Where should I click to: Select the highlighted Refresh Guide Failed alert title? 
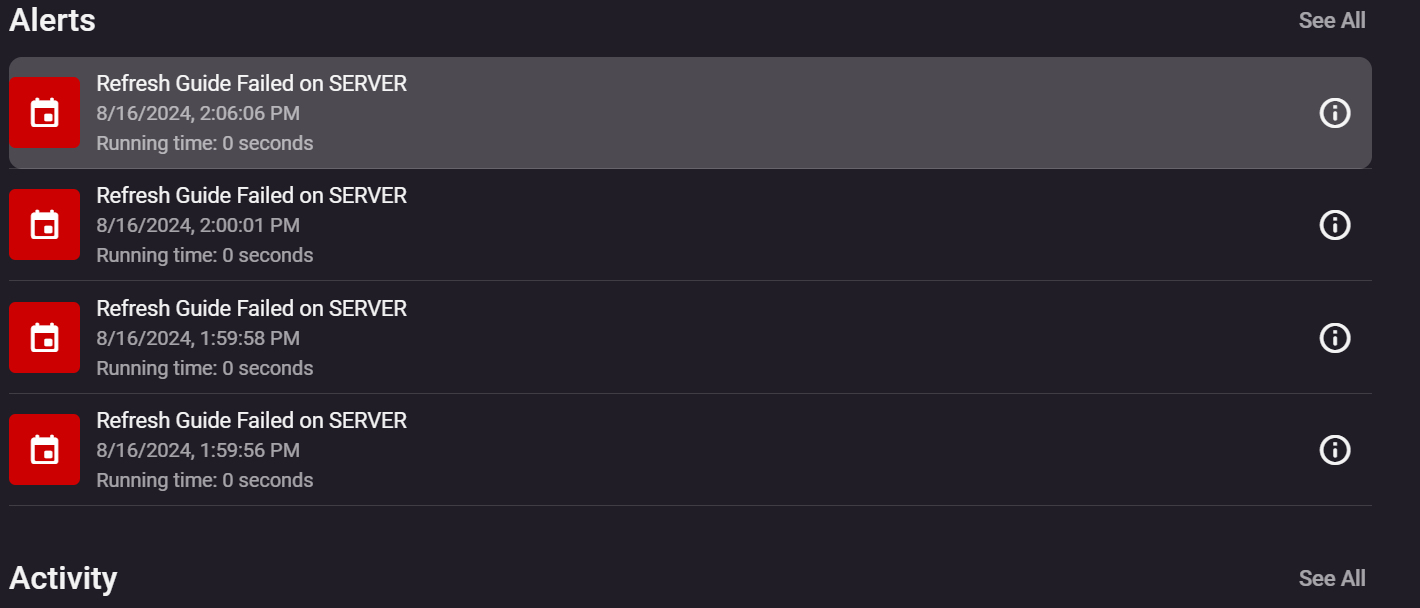coord(251,83)
